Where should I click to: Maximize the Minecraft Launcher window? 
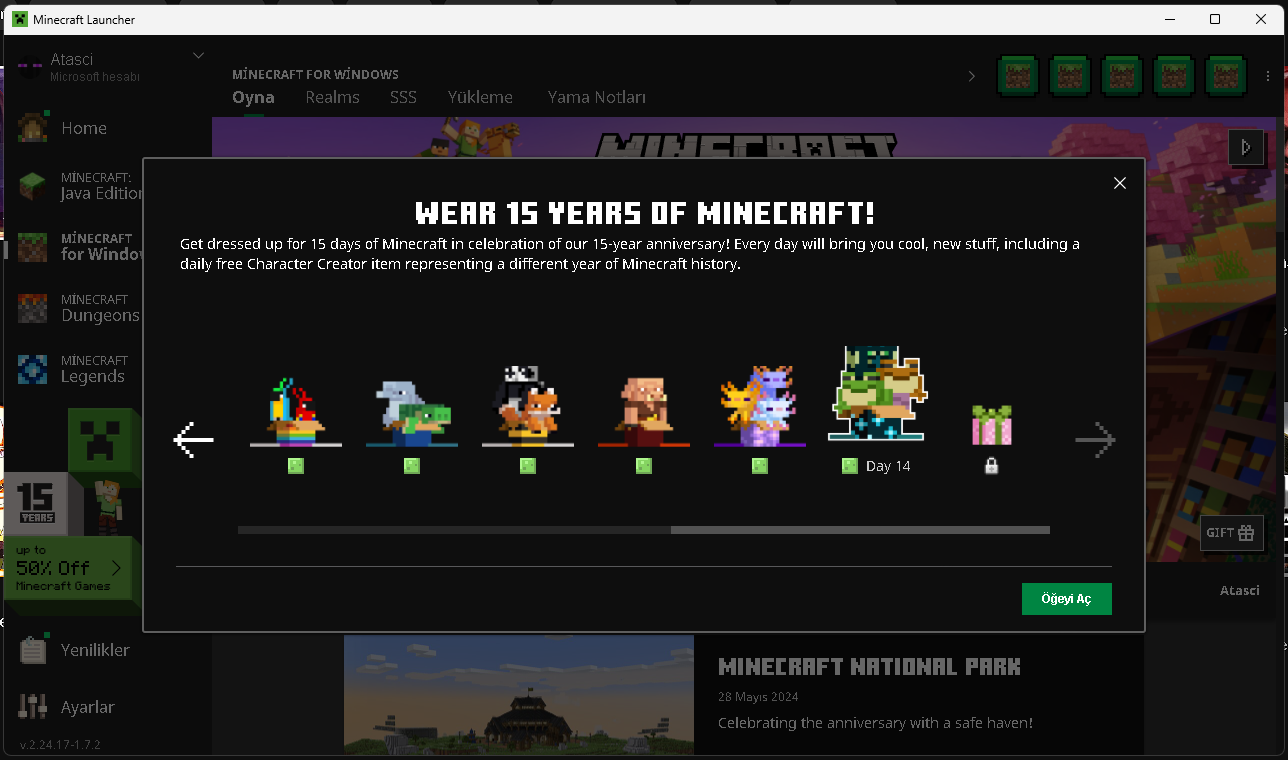tap(1215, 19)
